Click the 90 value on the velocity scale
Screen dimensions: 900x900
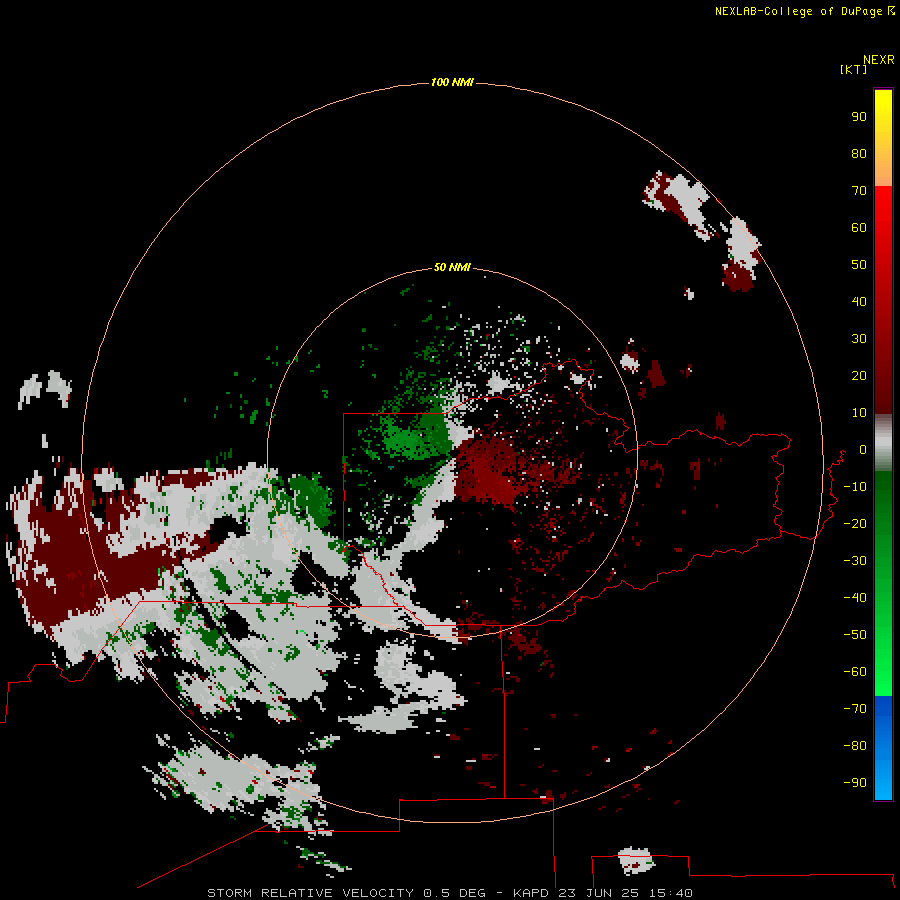point(859,117)
